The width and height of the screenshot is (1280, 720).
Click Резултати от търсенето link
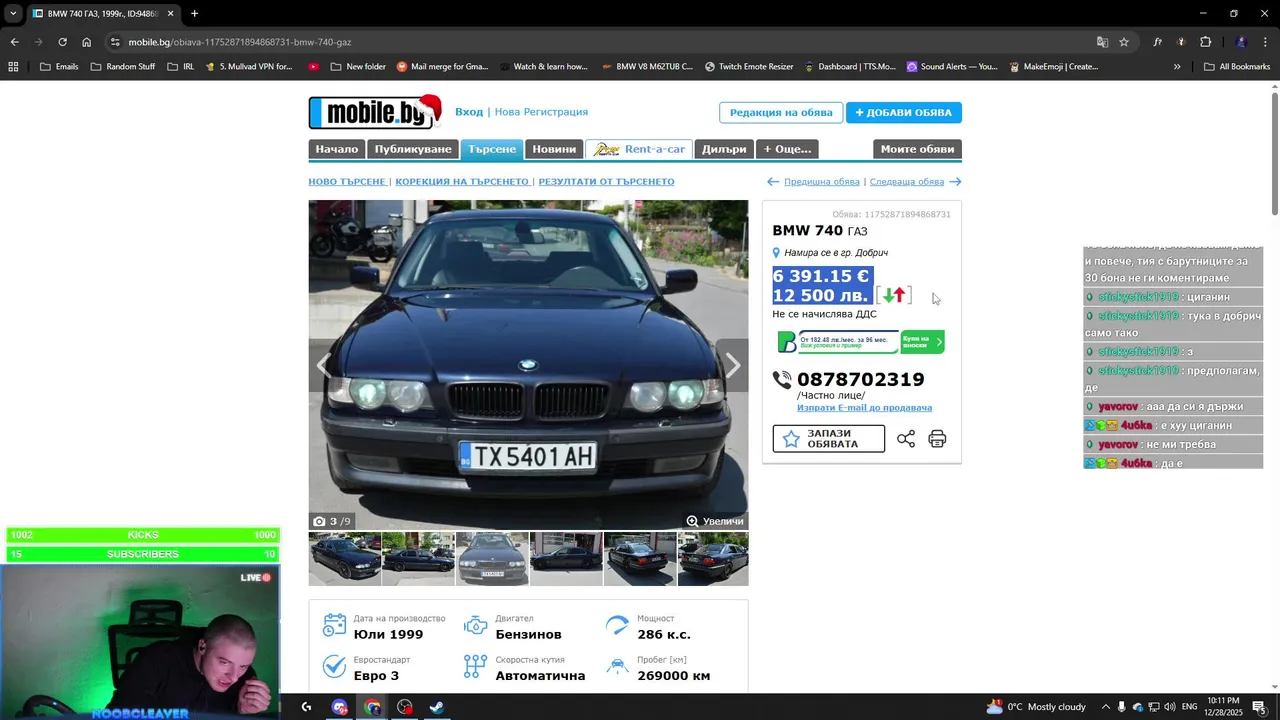coord(606,182)
